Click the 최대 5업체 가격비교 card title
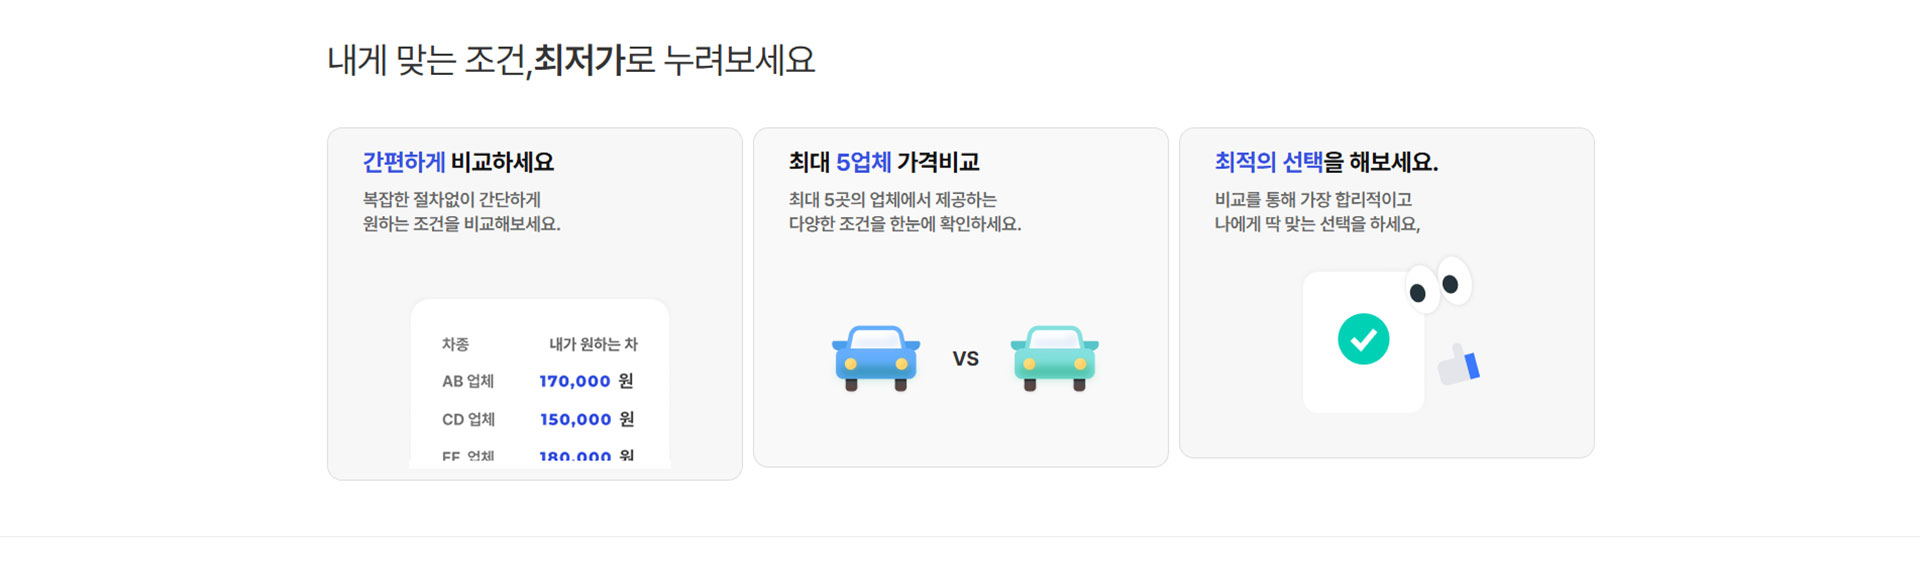This screenshot has height=581, width=1920. coord(884,162)
